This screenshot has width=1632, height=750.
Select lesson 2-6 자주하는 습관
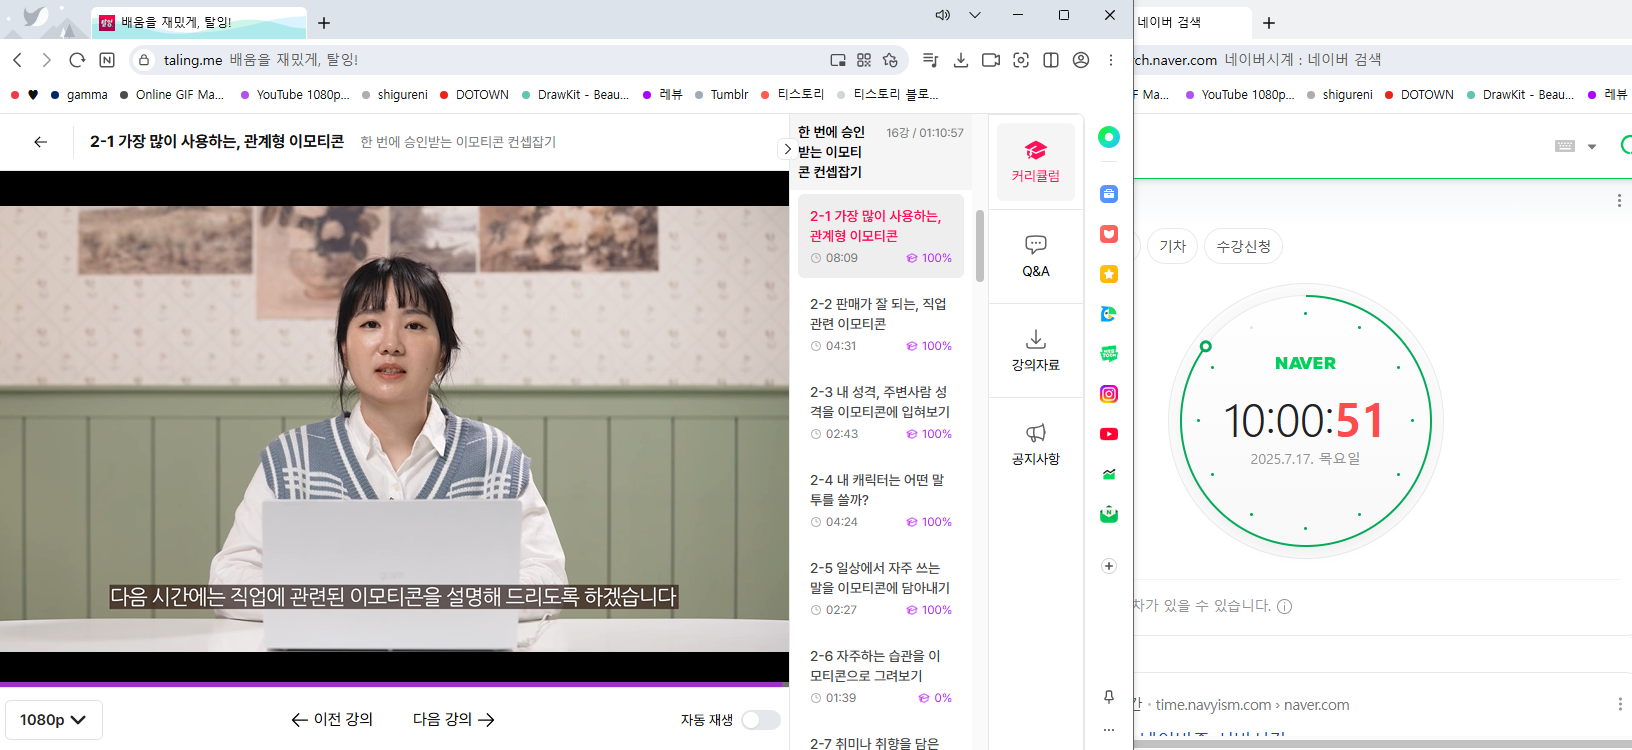(x=881, y=676)
